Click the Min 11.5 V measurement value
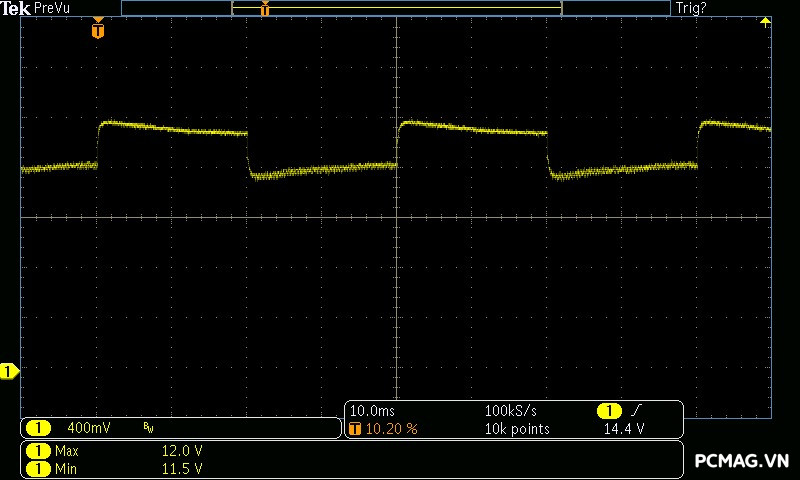800x480 pixels. tap(182, 468)
